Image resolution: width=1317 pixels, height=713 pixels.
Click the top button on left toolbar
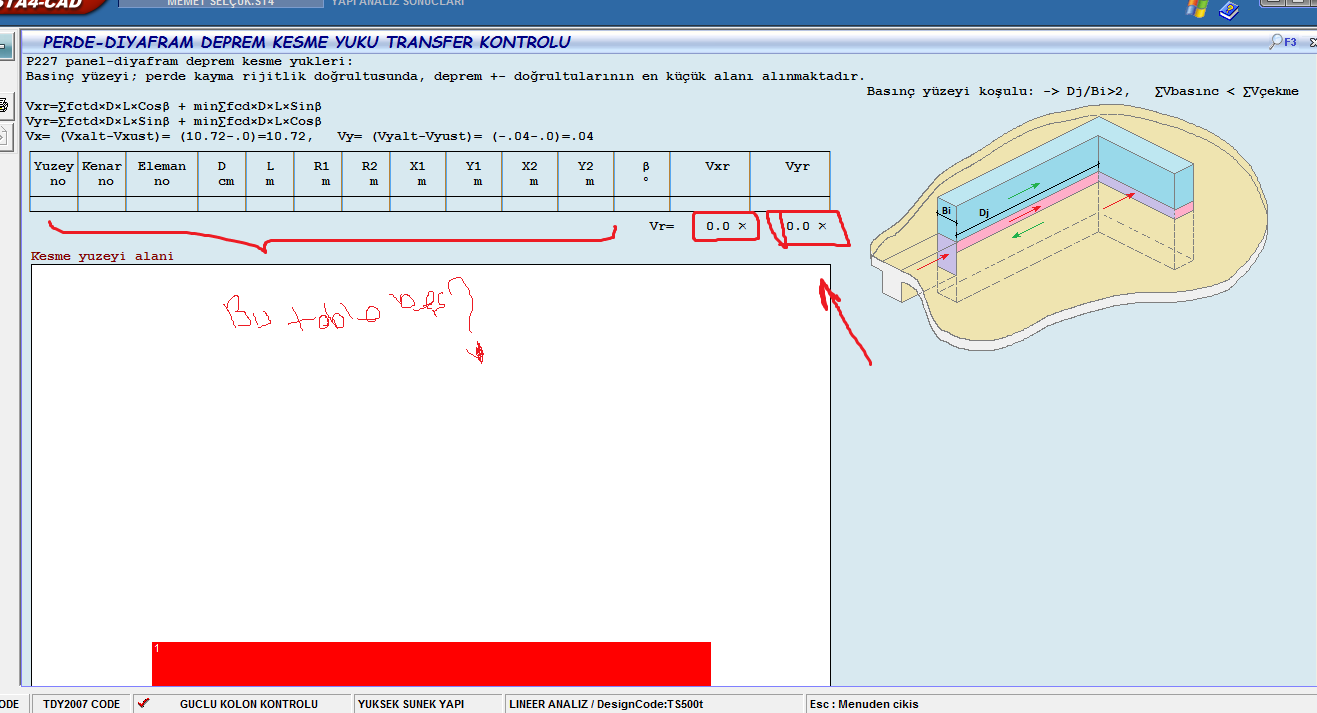[x=4, y=46]
